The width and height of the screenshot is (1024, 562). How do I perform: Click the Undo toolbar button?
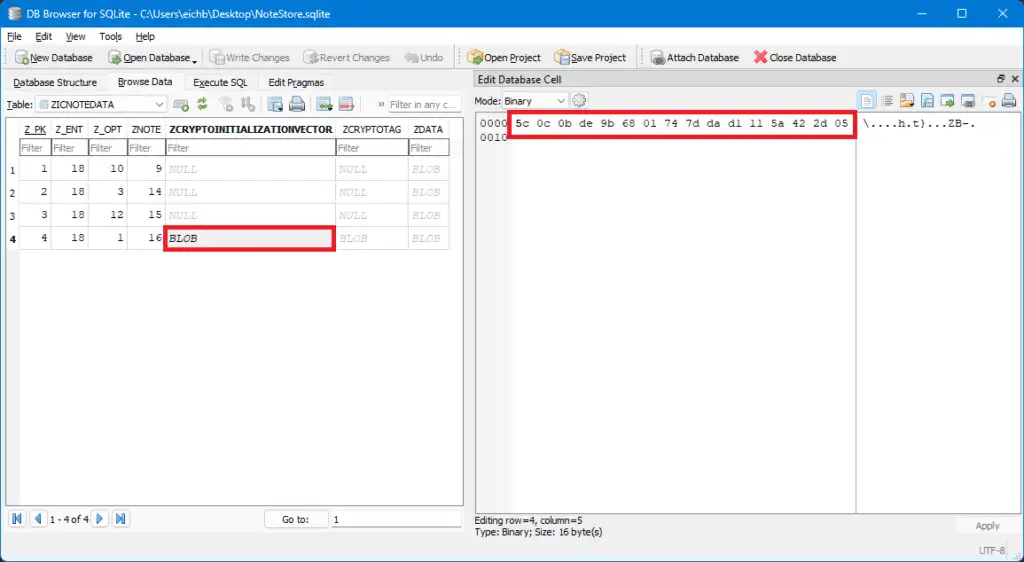424,57
